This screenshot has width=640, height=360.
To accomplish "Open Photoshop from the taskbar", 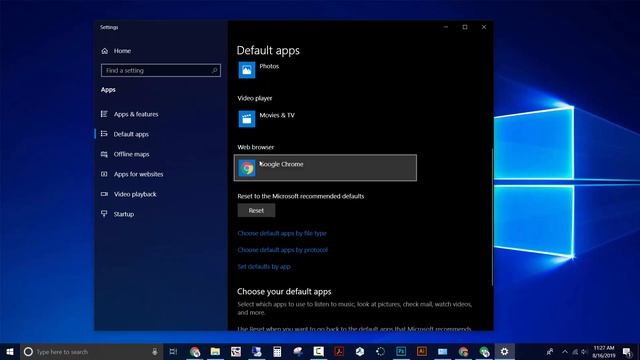I will [401, 351].
